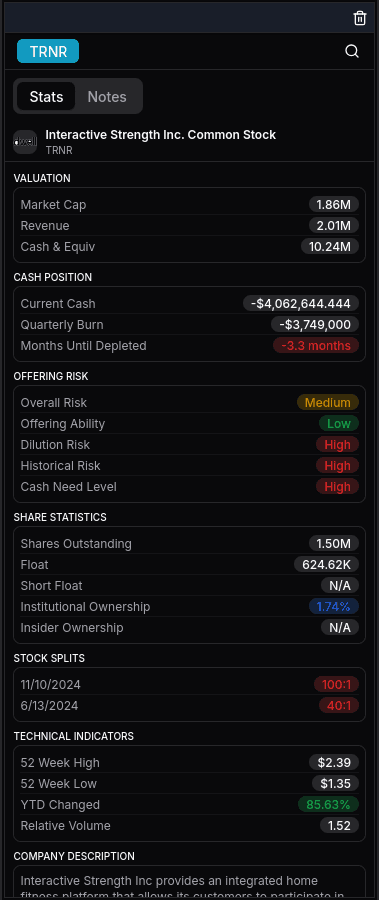Select the Low offering ability badge
Screen dimensions: 379x900
pyautogui.click(x=339, y=424)
